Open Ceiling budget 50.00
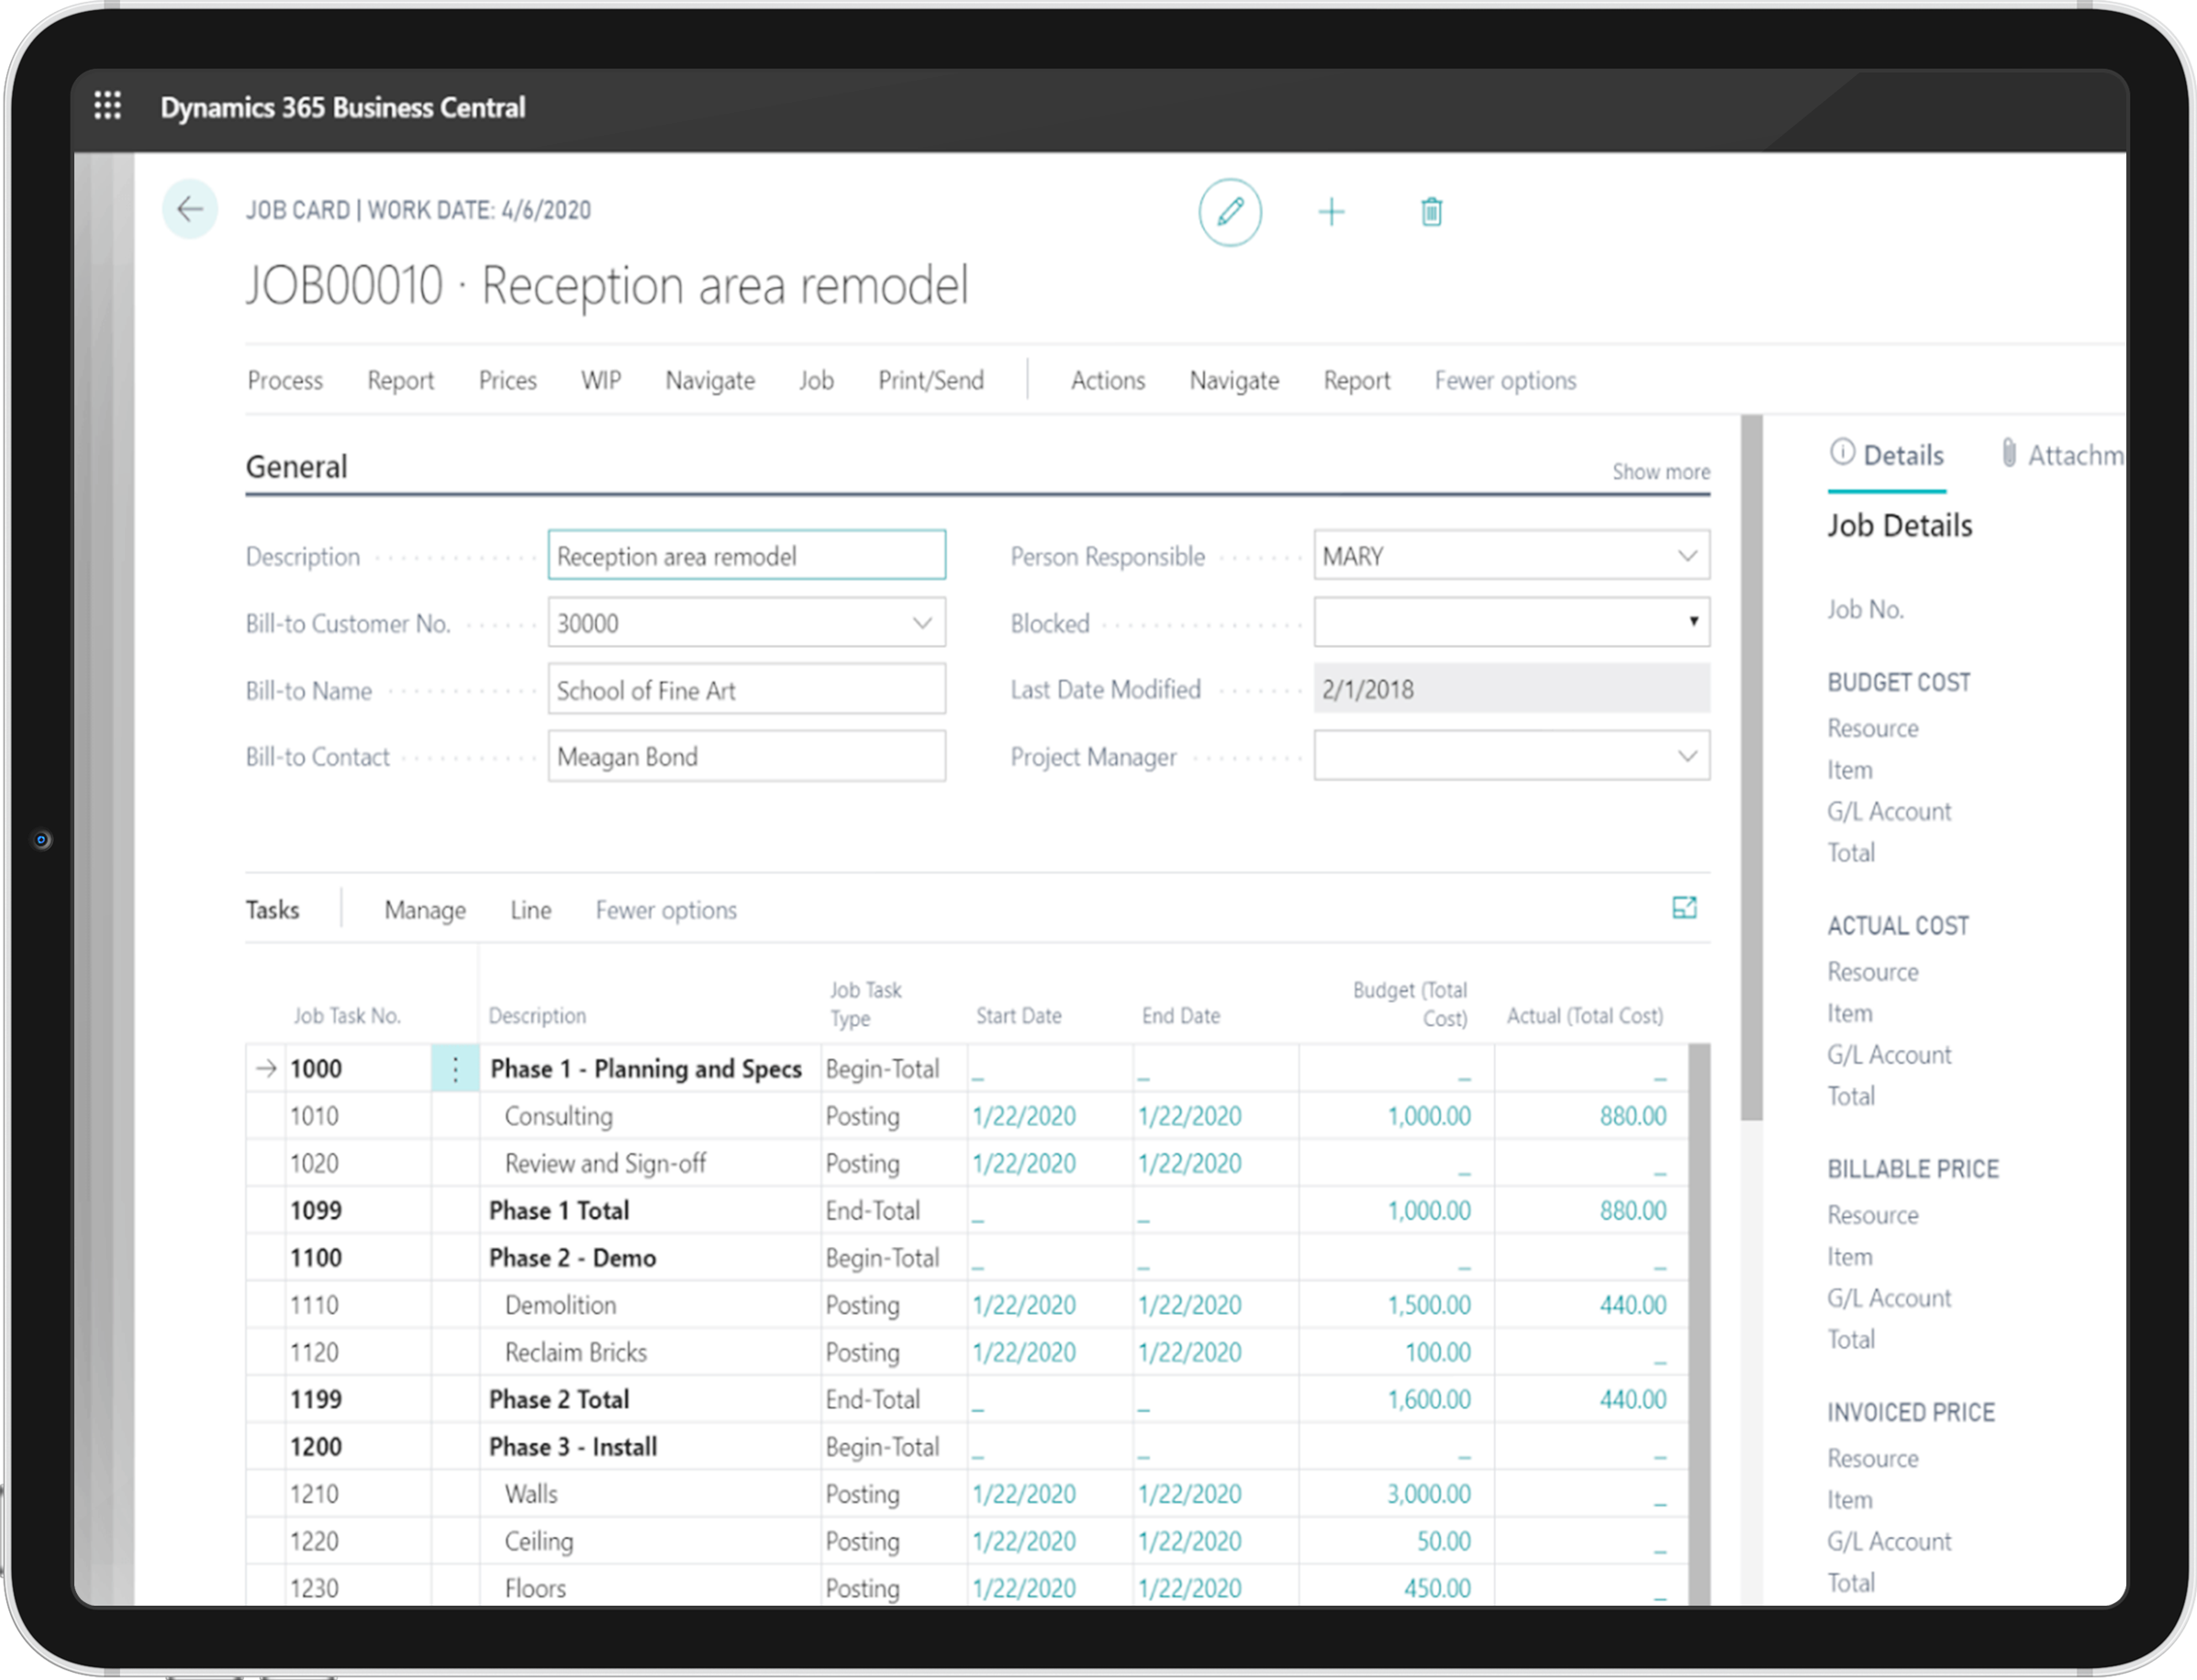2197x1680 pixels. [x=1444, y=1541]
